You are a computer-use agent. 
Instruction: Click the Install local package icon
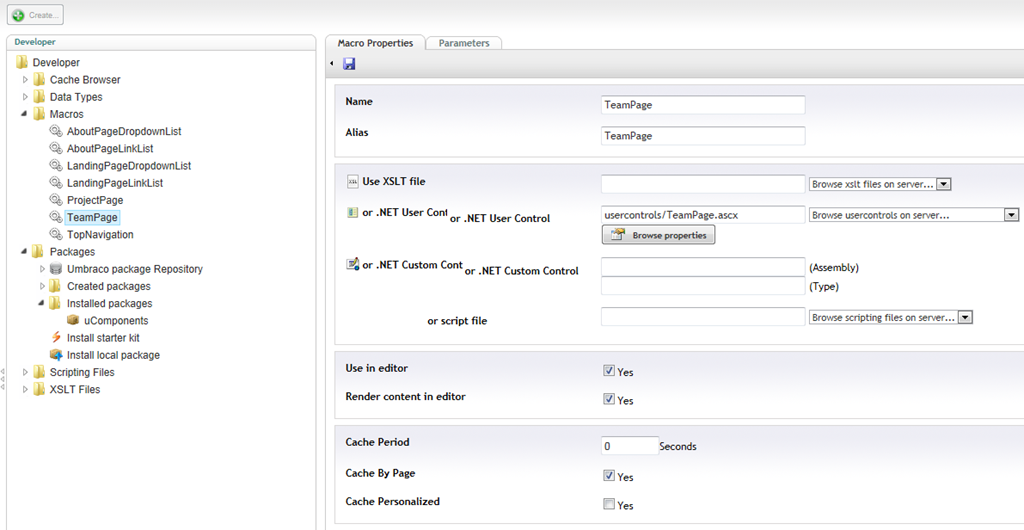click(56, 355)
